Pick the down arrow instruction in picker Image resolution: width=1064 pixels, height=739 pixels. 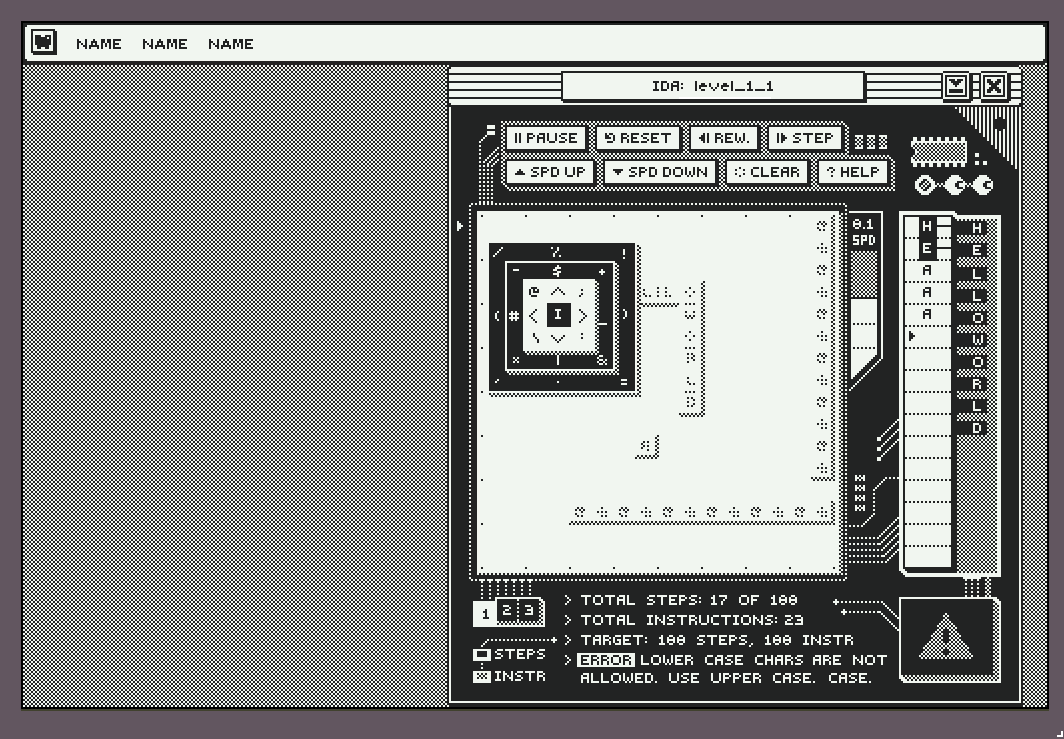click(x=558, y=338)
